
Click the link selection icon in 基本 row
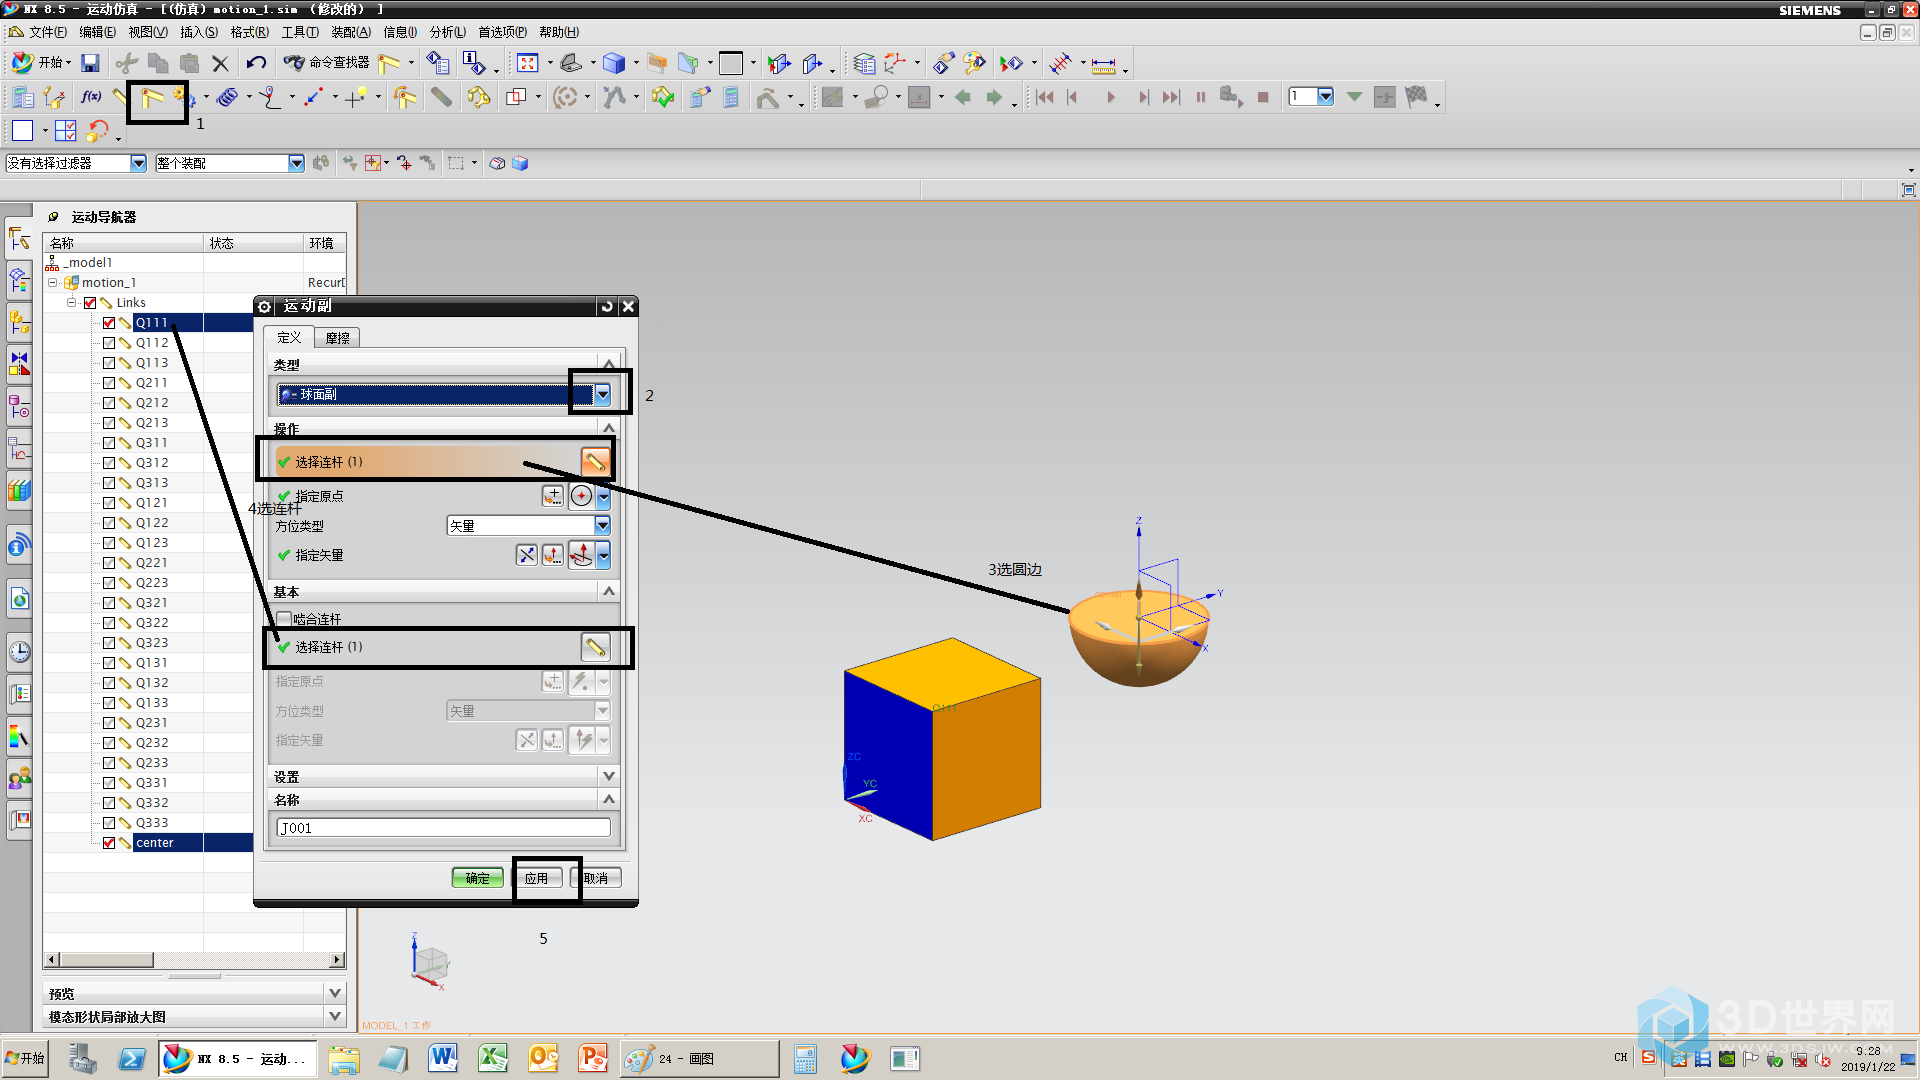click(x=595, y=647)
